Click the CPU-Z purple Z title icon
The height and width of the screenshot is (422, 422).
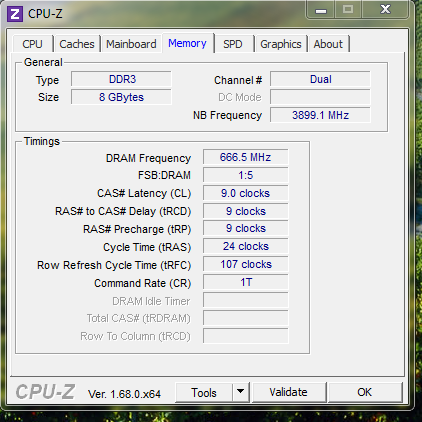pos(15,14)
